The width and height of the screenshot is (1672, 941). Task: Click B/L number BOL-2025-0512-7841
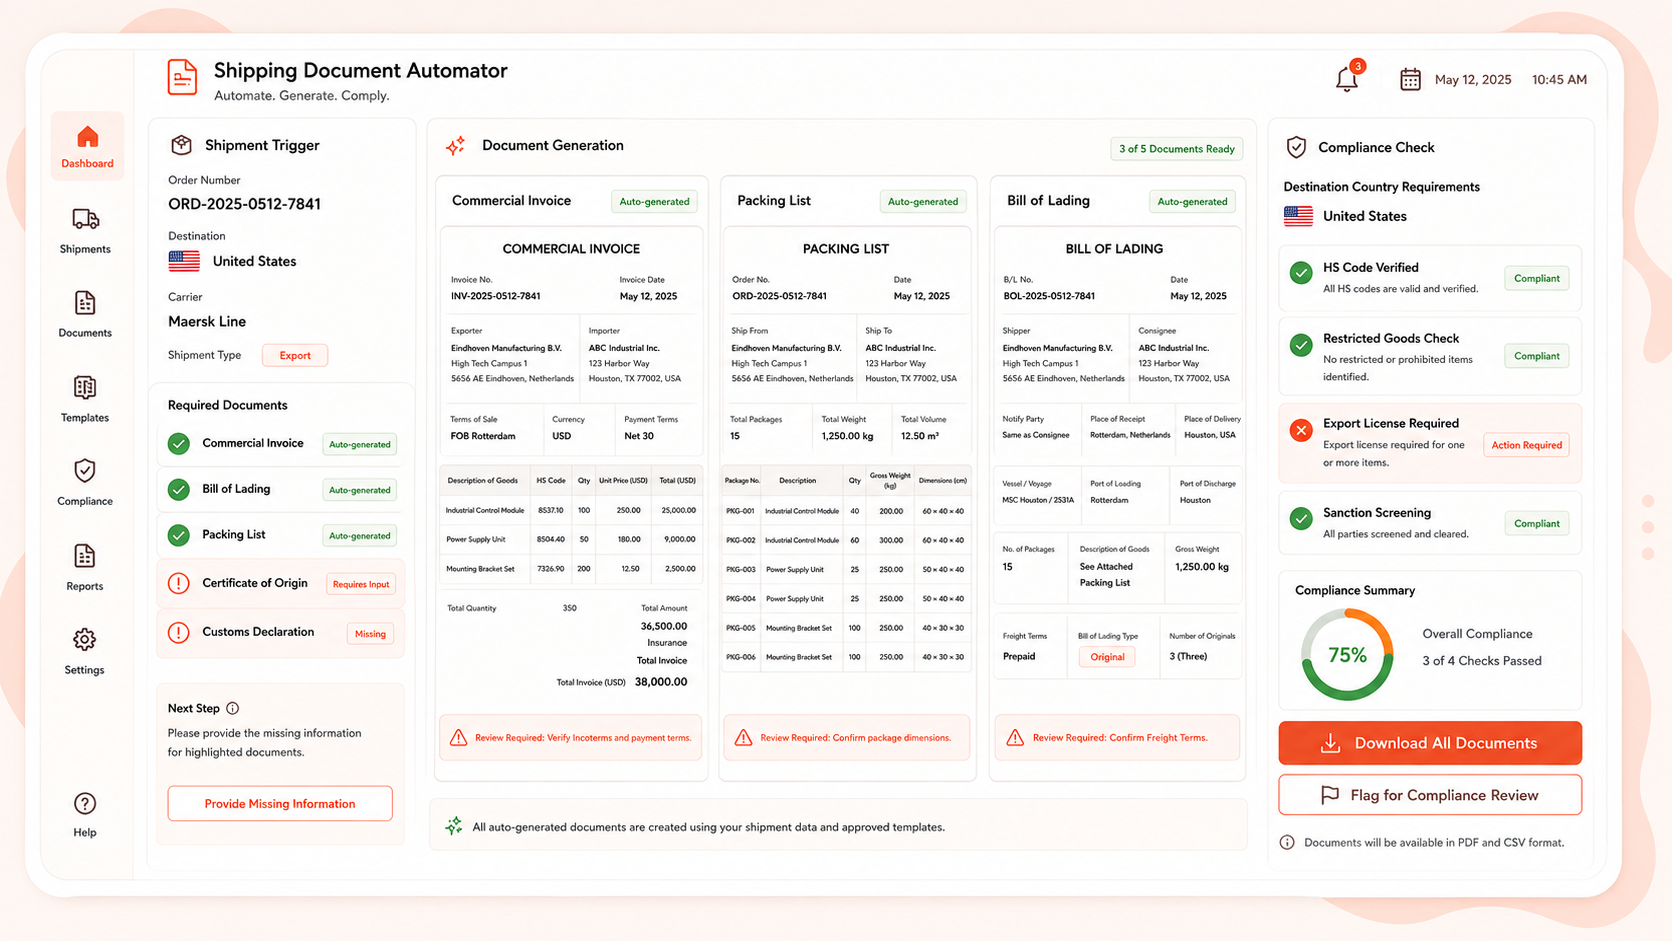[1049, 296]
